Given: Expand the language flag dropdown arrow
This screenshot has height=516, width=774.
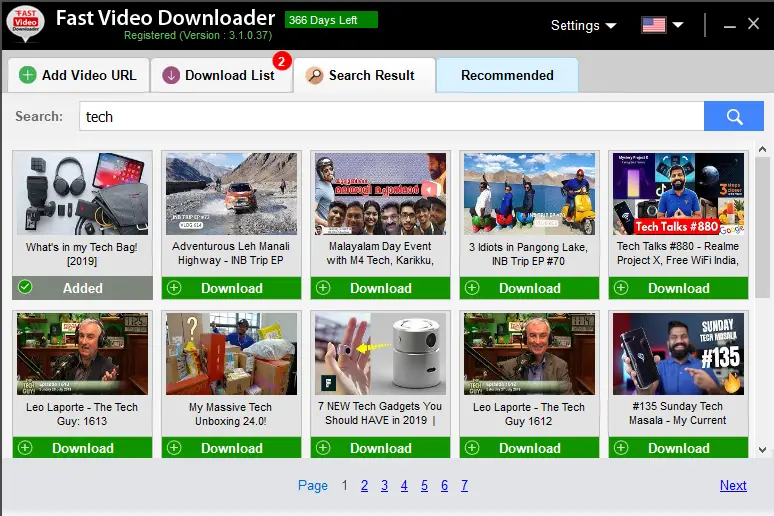Looking at the screenshot, I should click(678, 25).
